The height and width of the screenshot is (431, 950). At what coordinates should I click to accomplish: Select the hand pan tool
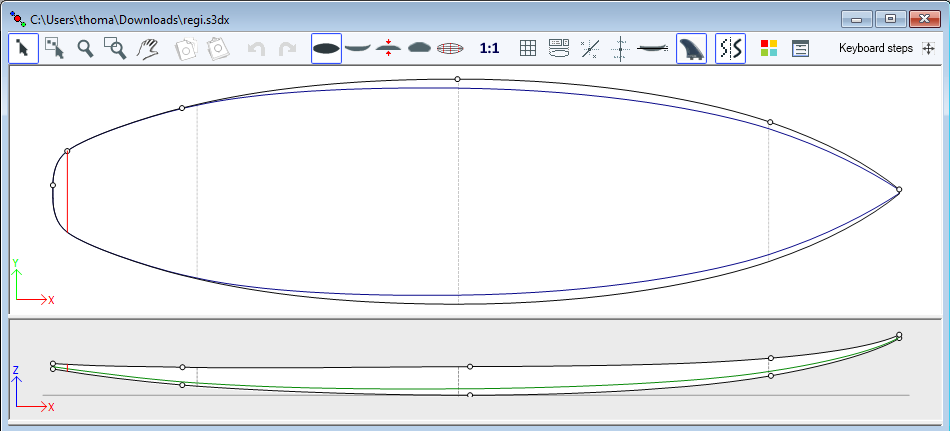click(x=148, y=48)
